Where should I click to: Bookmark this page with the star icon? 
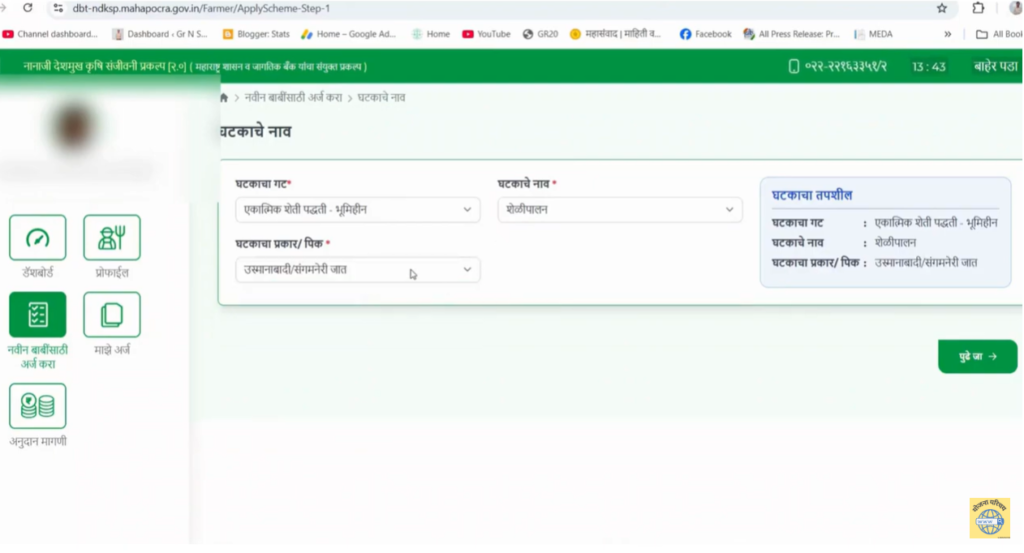tap(941, 8)
